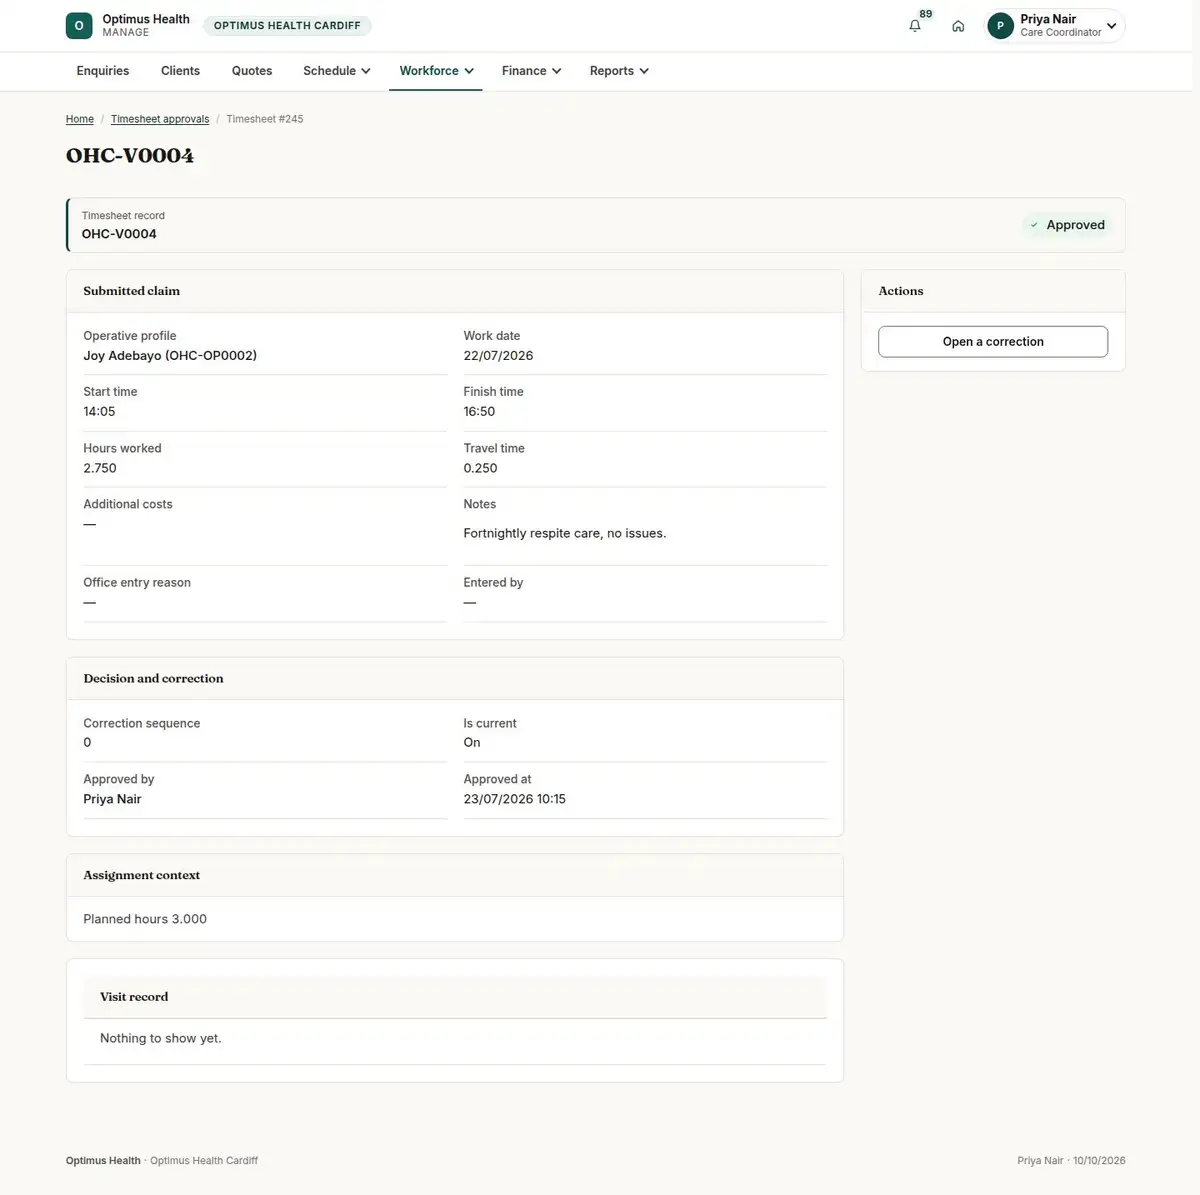Click the Optimus Health Cardiff badge
Image resolution: width=1200 pixels, height=1195 pixels.
pos(287,26)
